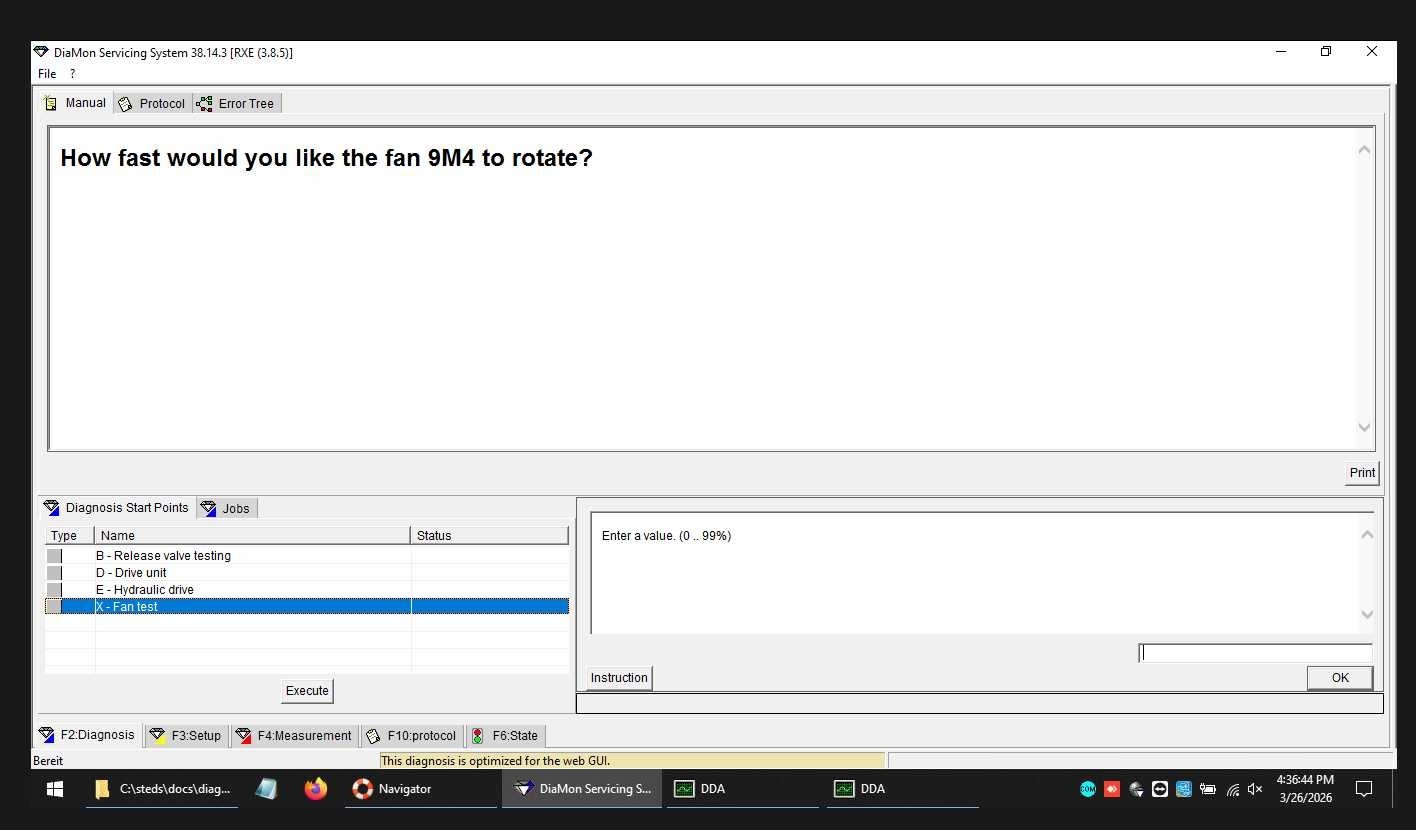Click the muted volume tray icon
The image size is (1416, 830).
tap(1255, 789)
